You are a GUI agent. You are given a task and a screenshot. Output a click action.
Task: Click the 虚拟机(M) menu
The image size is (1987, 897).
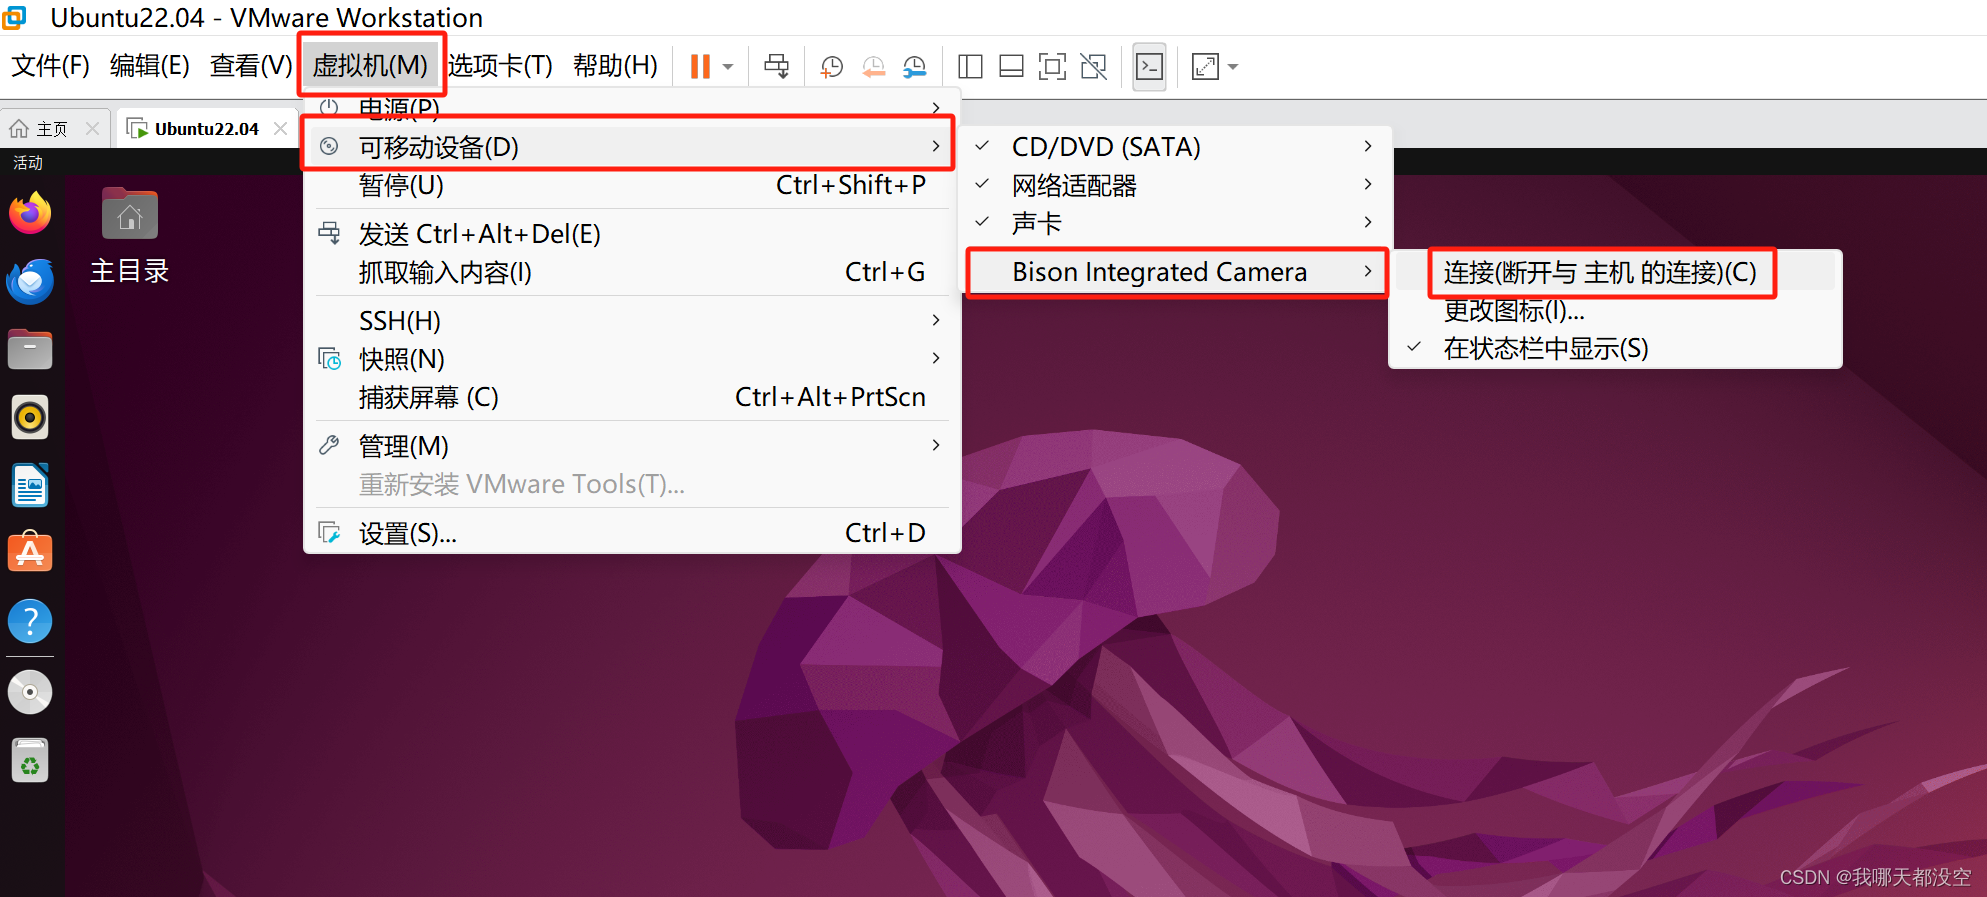coord(370,66)
